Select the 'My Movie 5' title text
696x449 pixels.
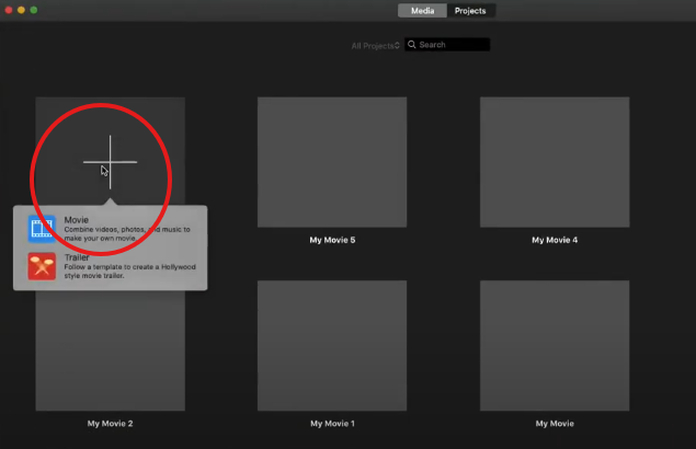332,240
